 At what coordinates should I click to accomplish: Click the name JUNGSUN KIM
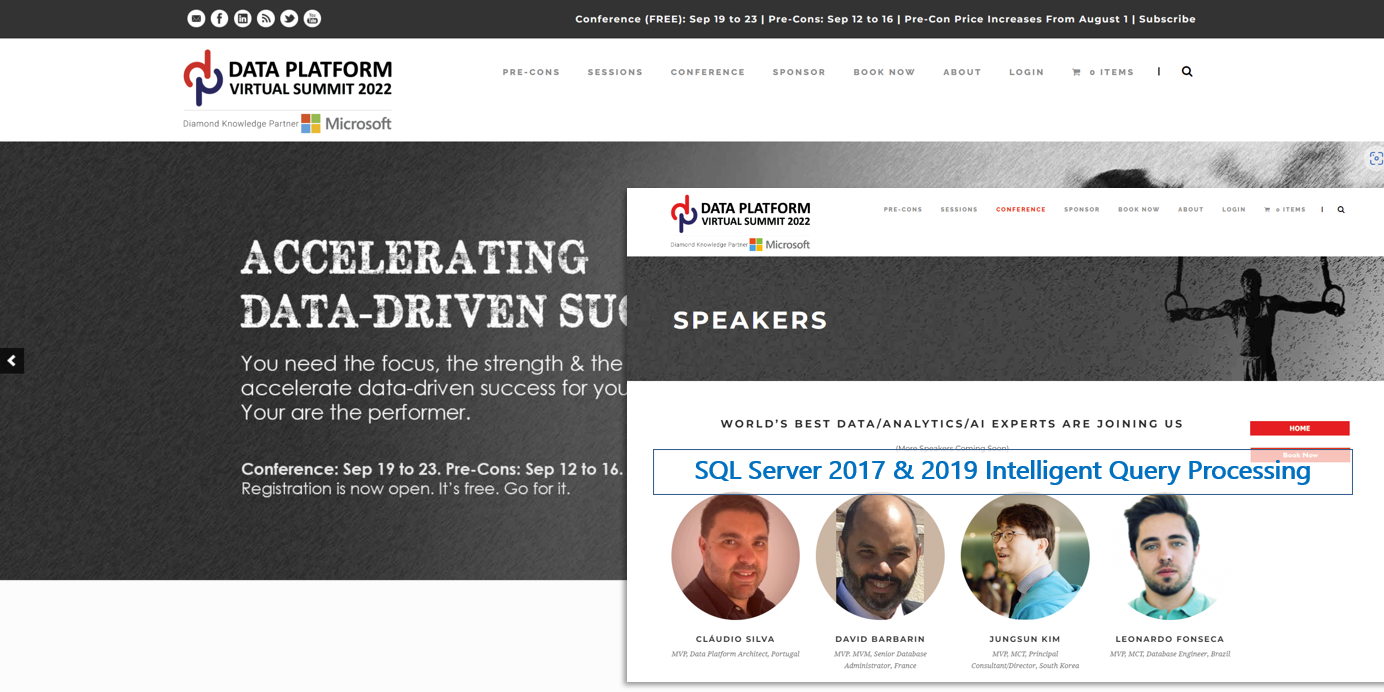[x=1025, y=639]
